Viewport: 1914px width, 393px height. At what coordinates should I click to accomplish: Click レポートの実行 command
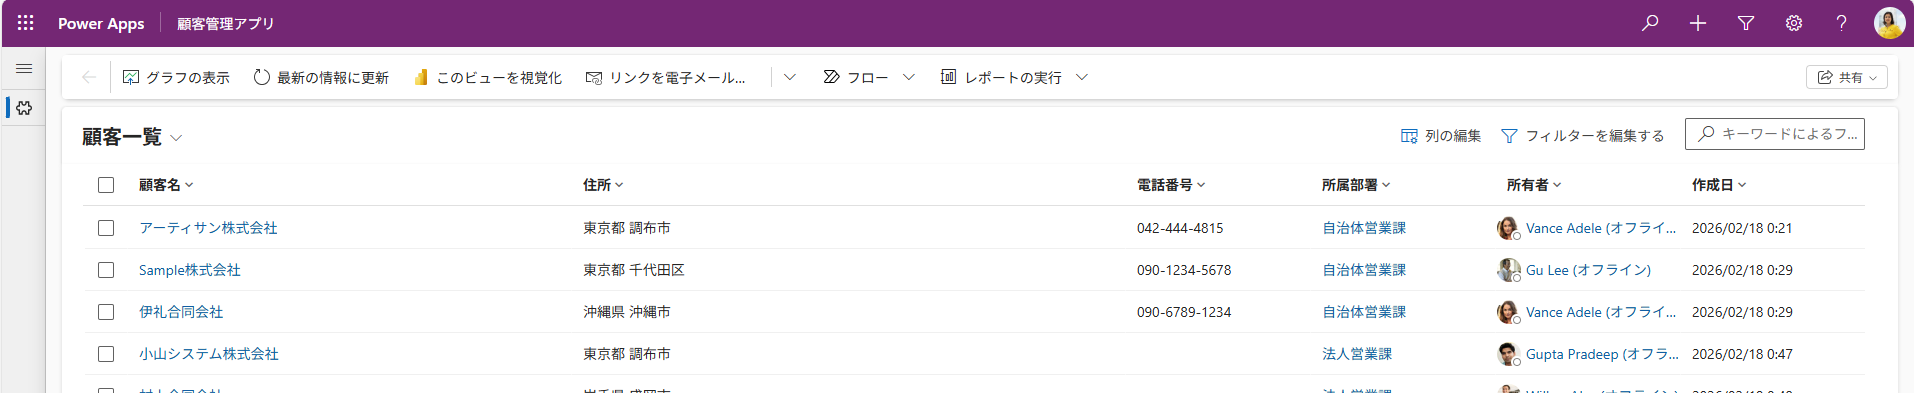point(1001,77)
